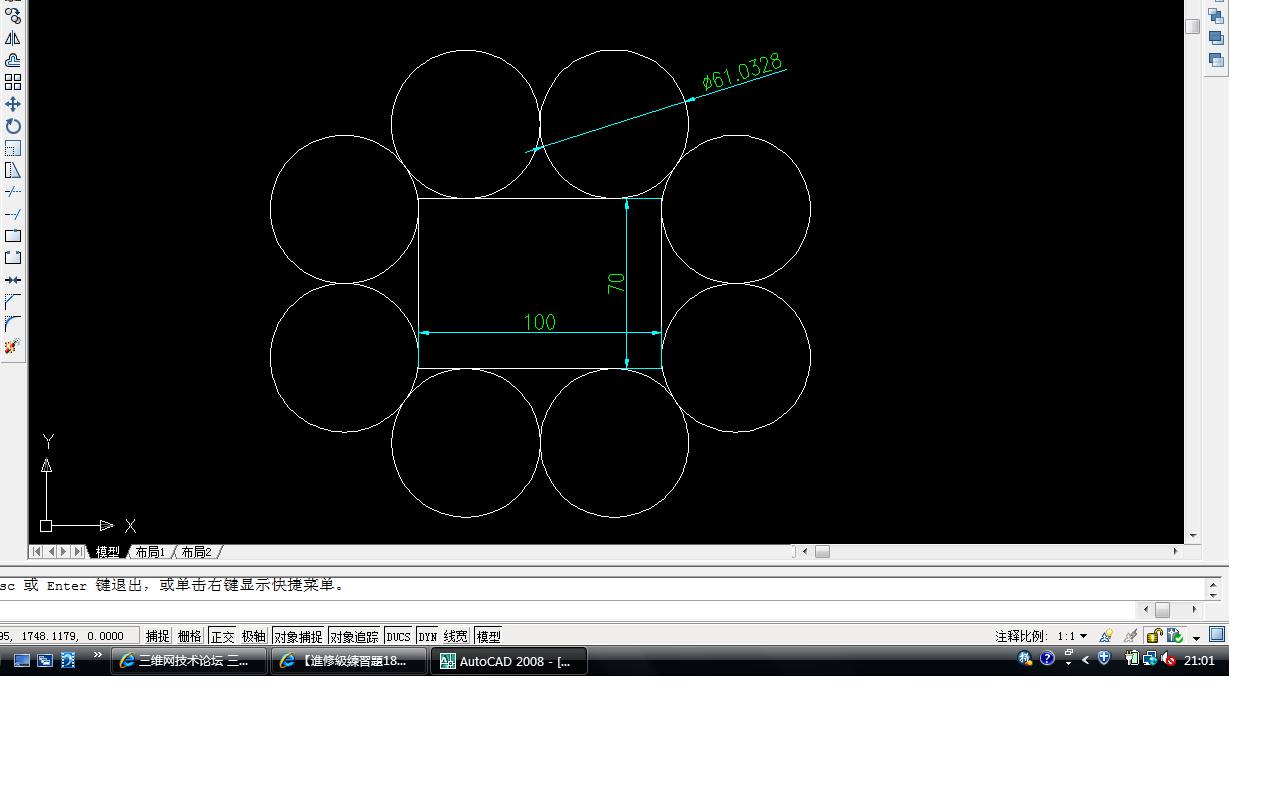
Task: Expand hidden system tray icons arrow
Action: 1085,660
